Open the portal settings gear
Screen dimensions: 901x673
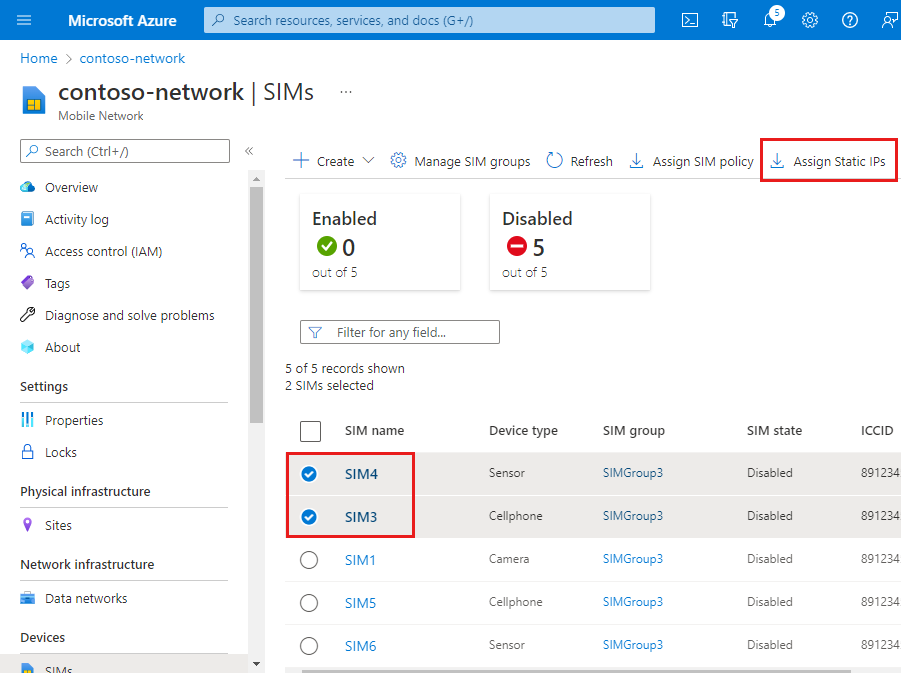click(x=809, y=19)
